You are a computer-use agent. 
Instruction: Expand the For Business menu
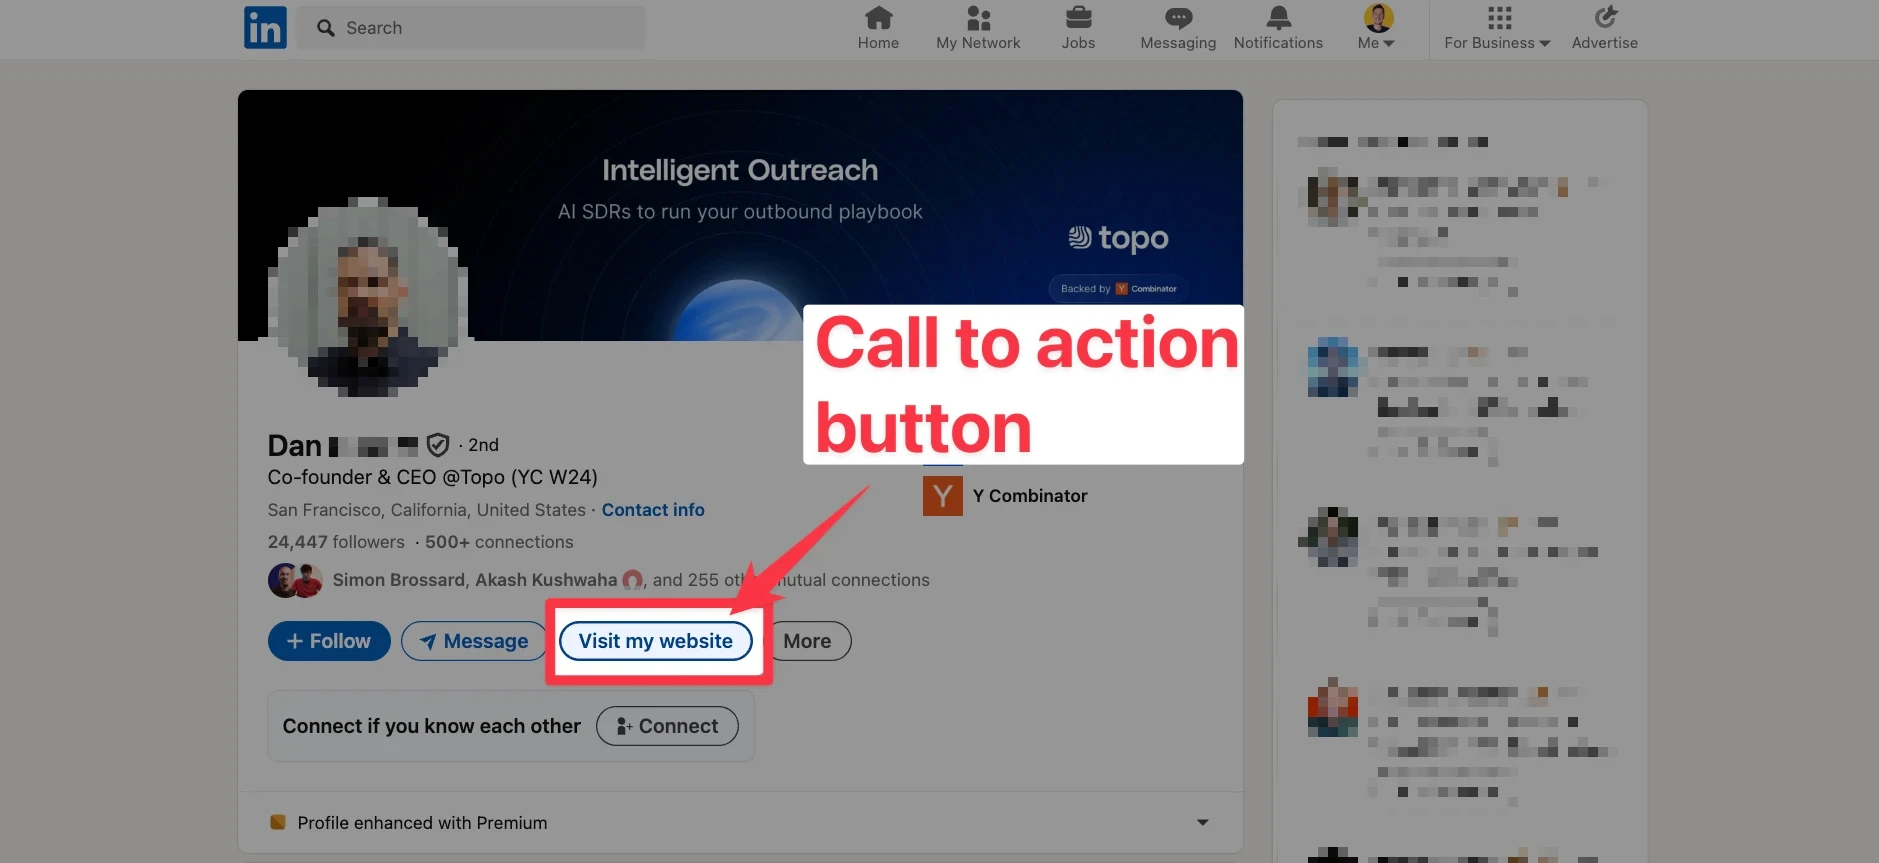1497,28
